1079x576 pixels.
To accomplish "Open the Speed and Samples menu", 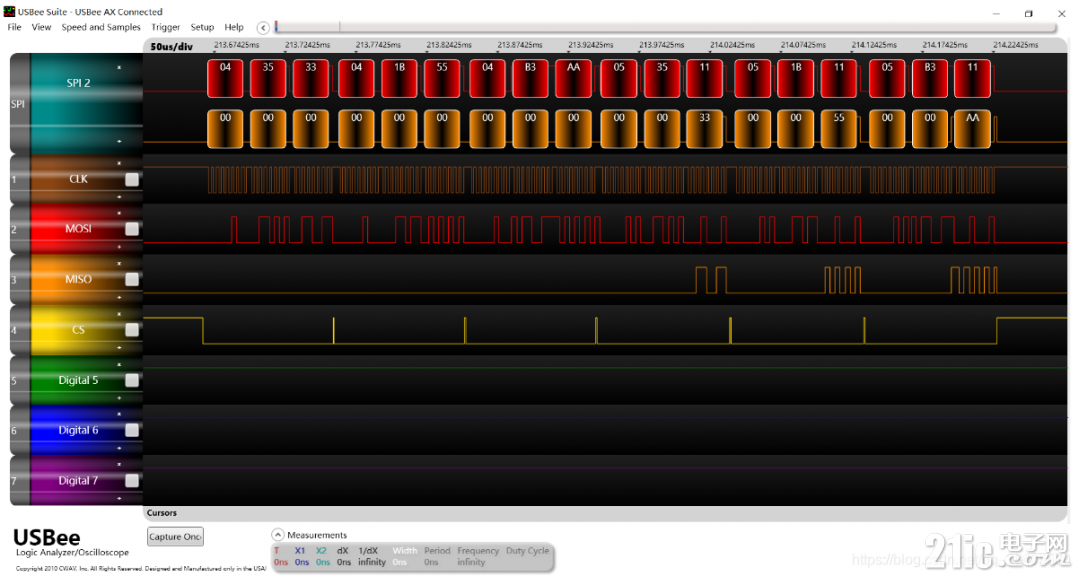I will [x=100, y=28].
